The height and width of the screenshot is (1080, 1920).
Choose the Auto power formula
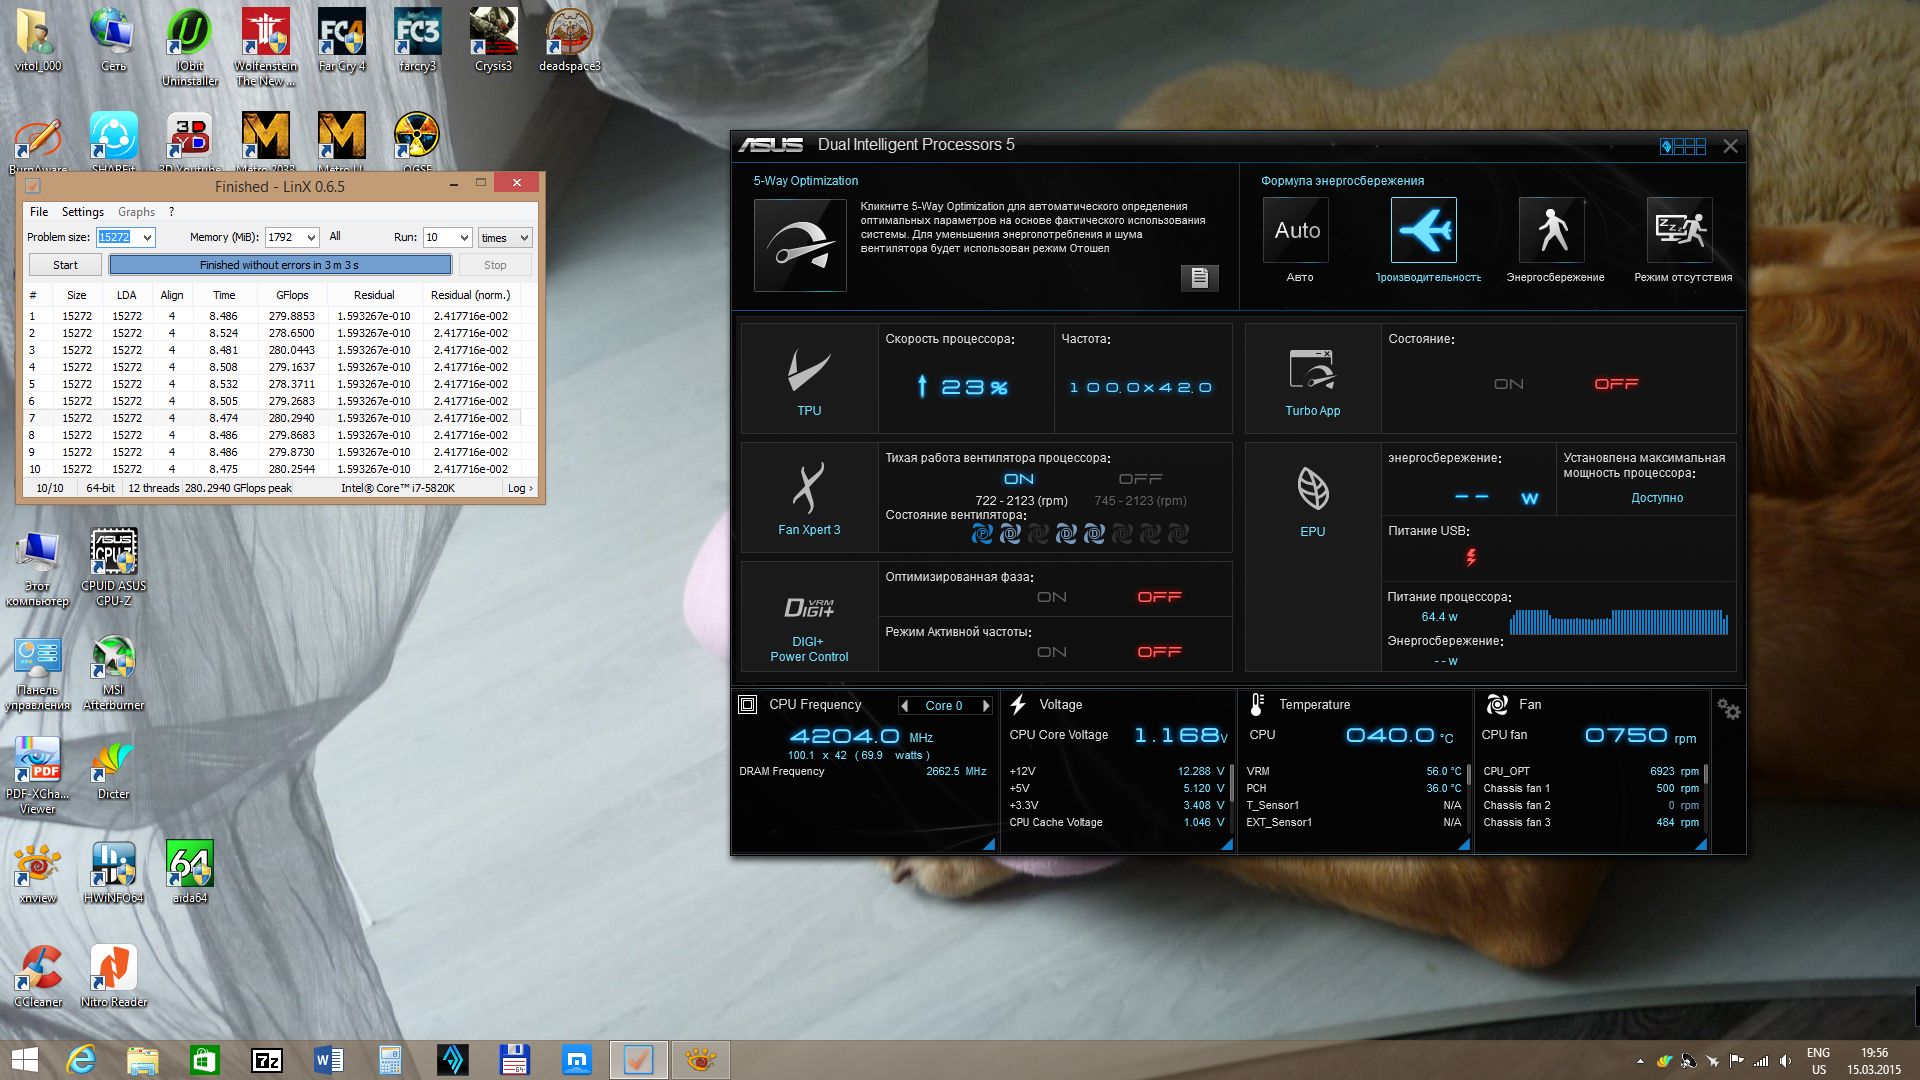point(1297,230)
